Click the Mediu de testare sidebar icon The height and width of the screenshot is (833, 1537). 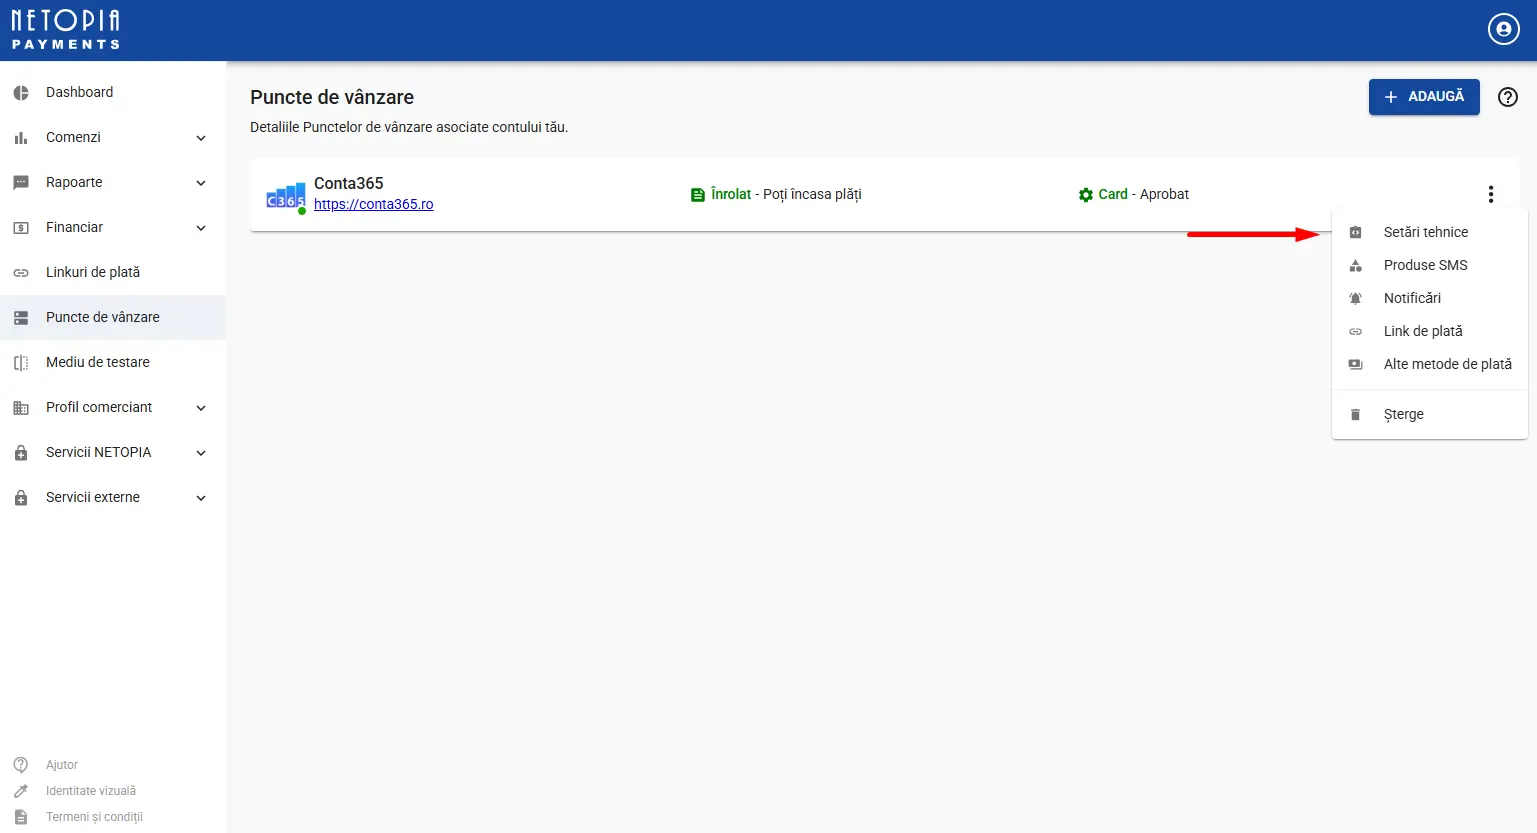pos(21,363)
